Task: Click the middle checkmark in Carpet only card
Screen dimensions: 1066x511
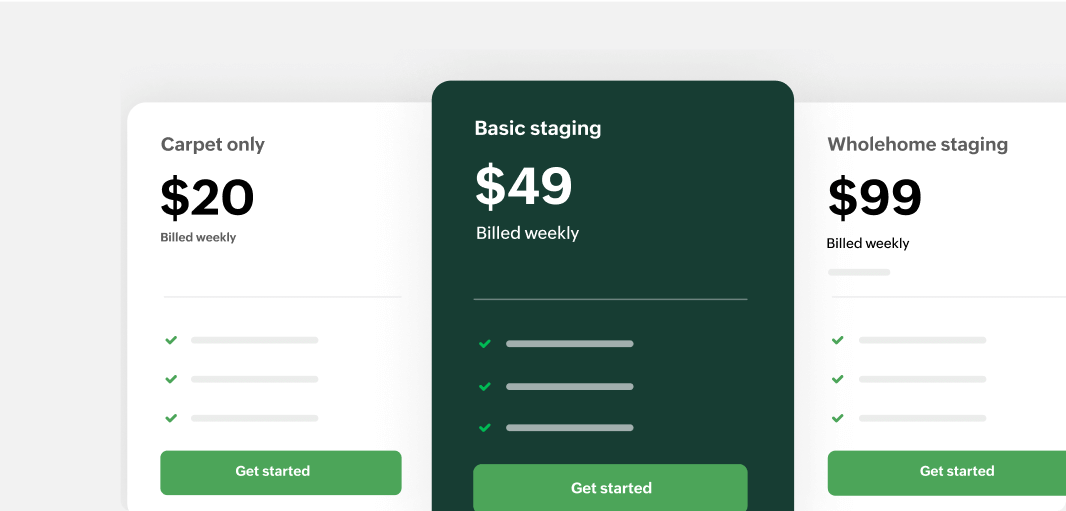Action: [171, 379]
